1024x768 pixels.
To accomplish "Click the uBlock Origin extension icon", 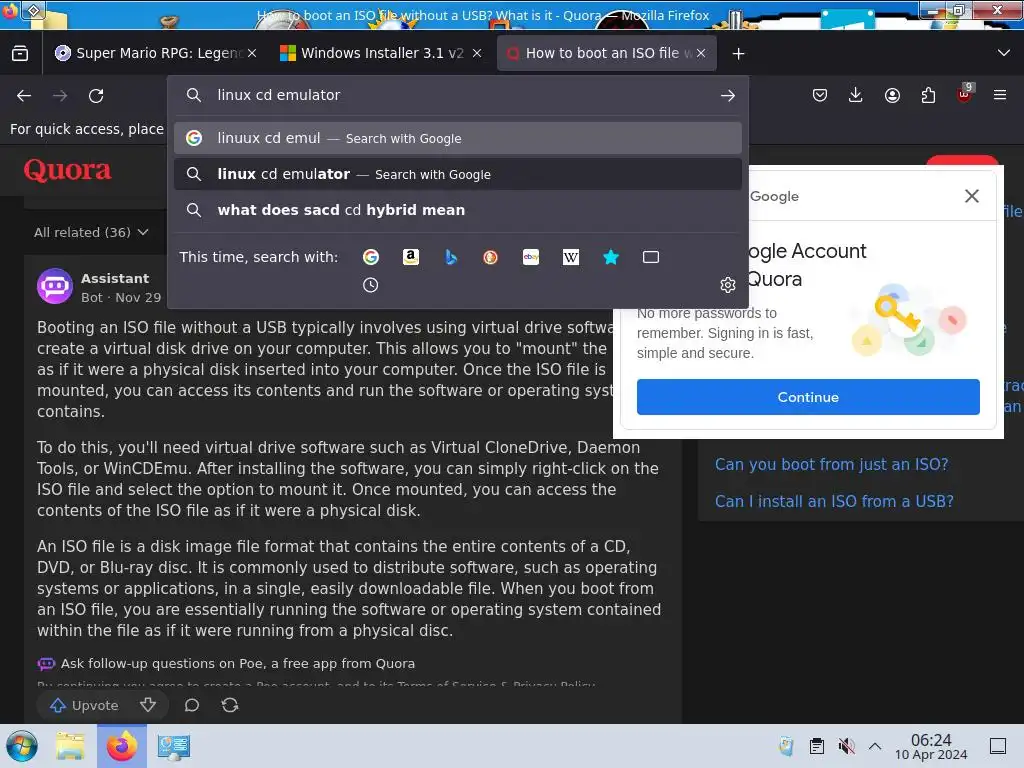I will 965,94.
